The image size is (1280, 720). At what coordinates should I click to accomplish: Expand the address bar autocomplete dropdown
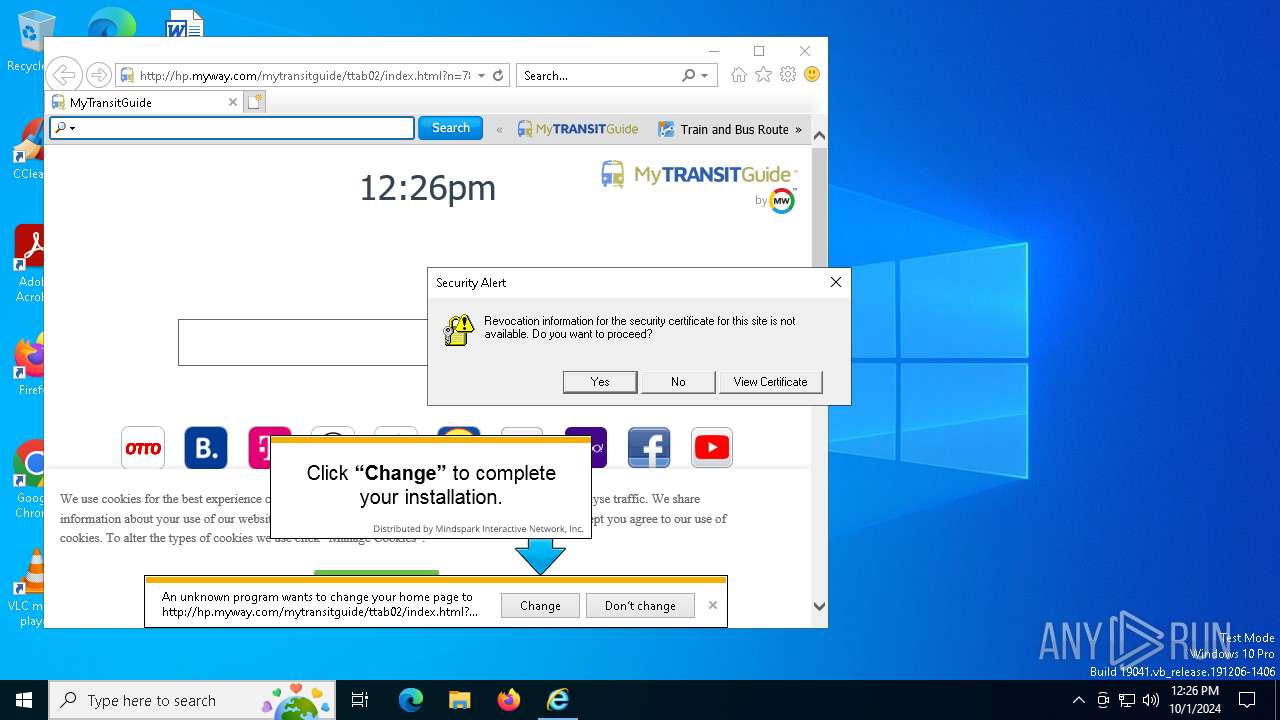pos(481,75)
